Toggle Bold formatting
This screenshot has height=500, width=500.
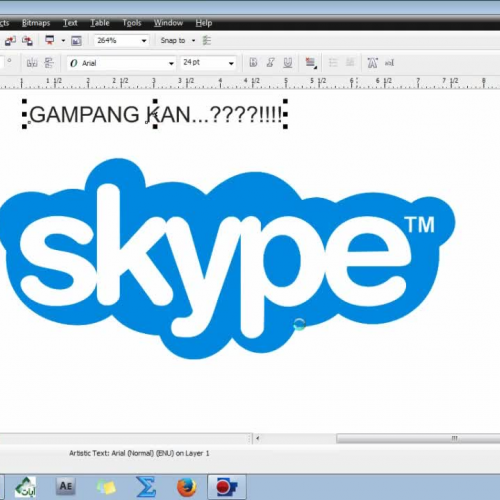pos(253,62)
